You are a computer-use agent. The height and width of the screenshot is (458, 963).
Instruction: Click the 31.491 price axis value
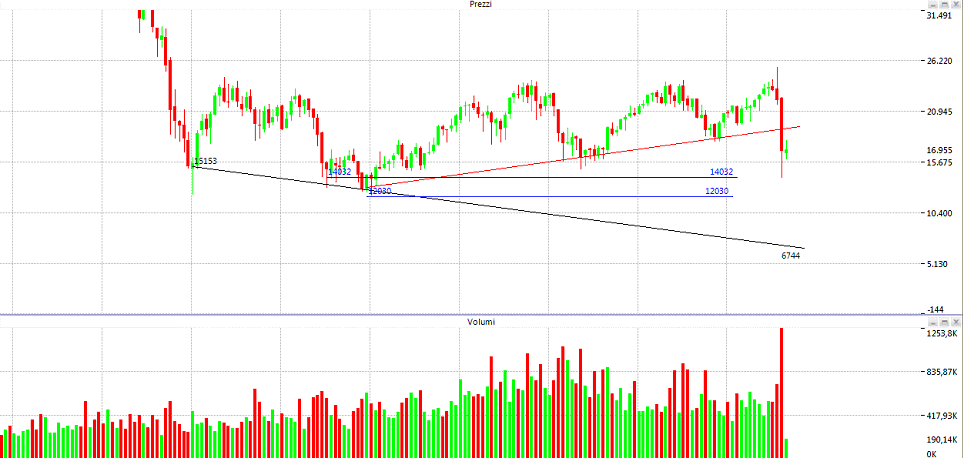(939, 16)
